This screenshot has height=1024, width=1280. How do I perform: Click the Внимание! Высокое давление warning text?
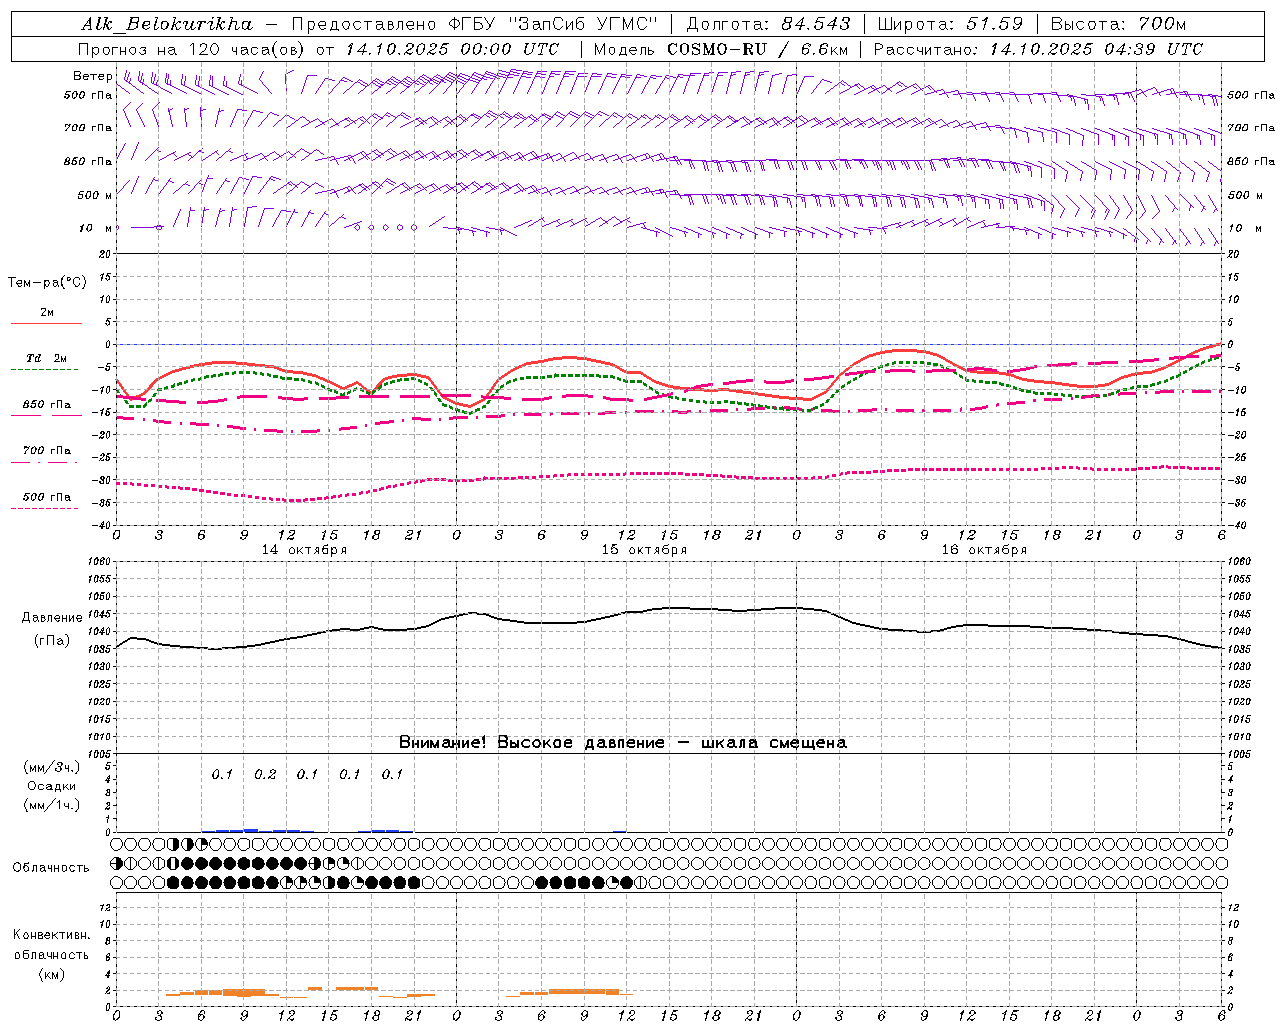tap(622, 743)
